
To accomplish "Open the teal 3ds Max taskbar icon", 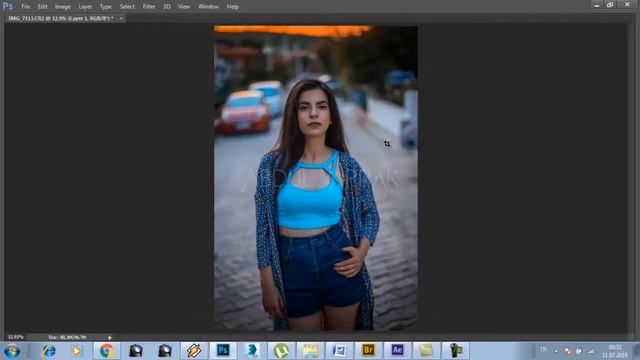I will point(252,351).
